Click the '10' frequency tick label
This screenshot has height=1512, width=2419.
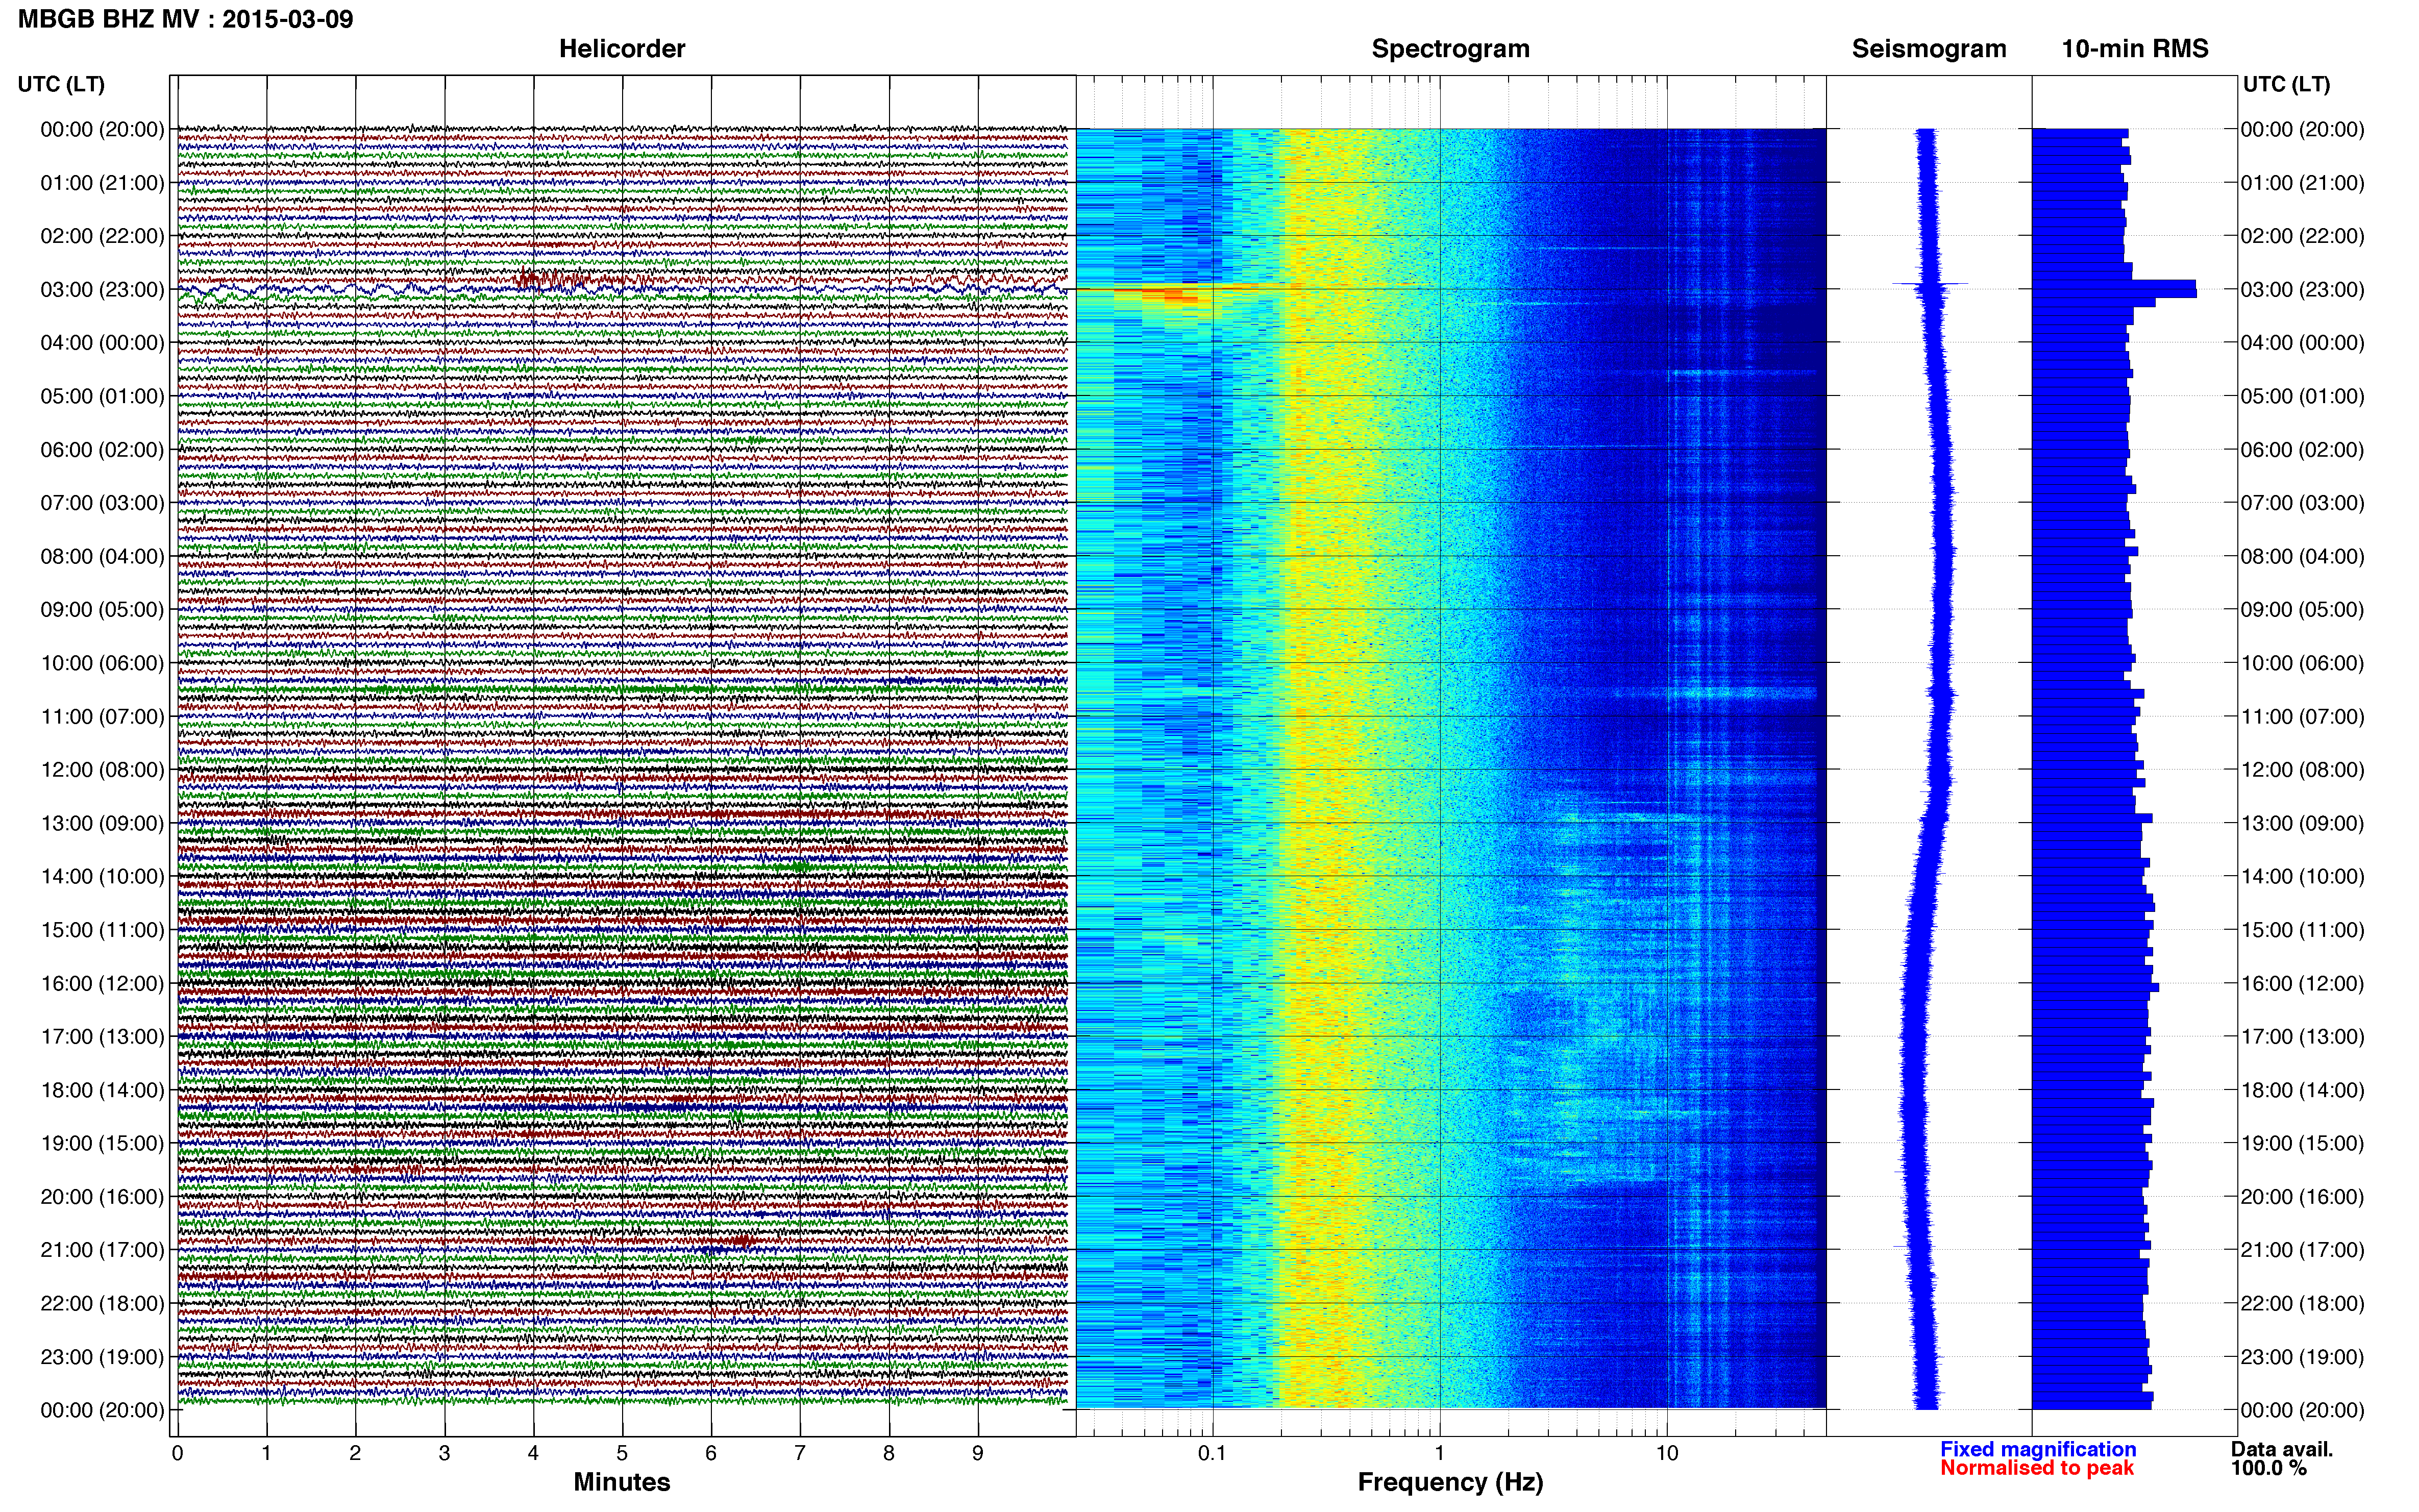coord(1667,1453)
